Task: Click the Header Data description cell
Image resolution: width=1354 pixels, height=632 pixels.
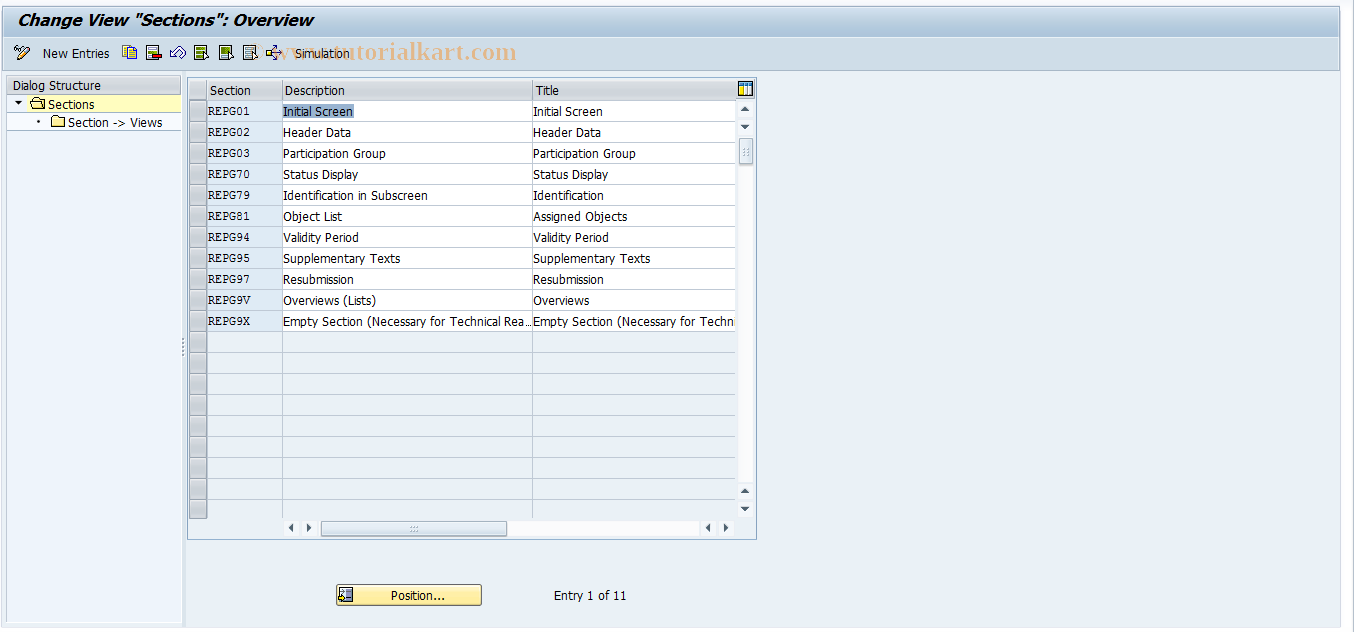Action: [407, 132]
